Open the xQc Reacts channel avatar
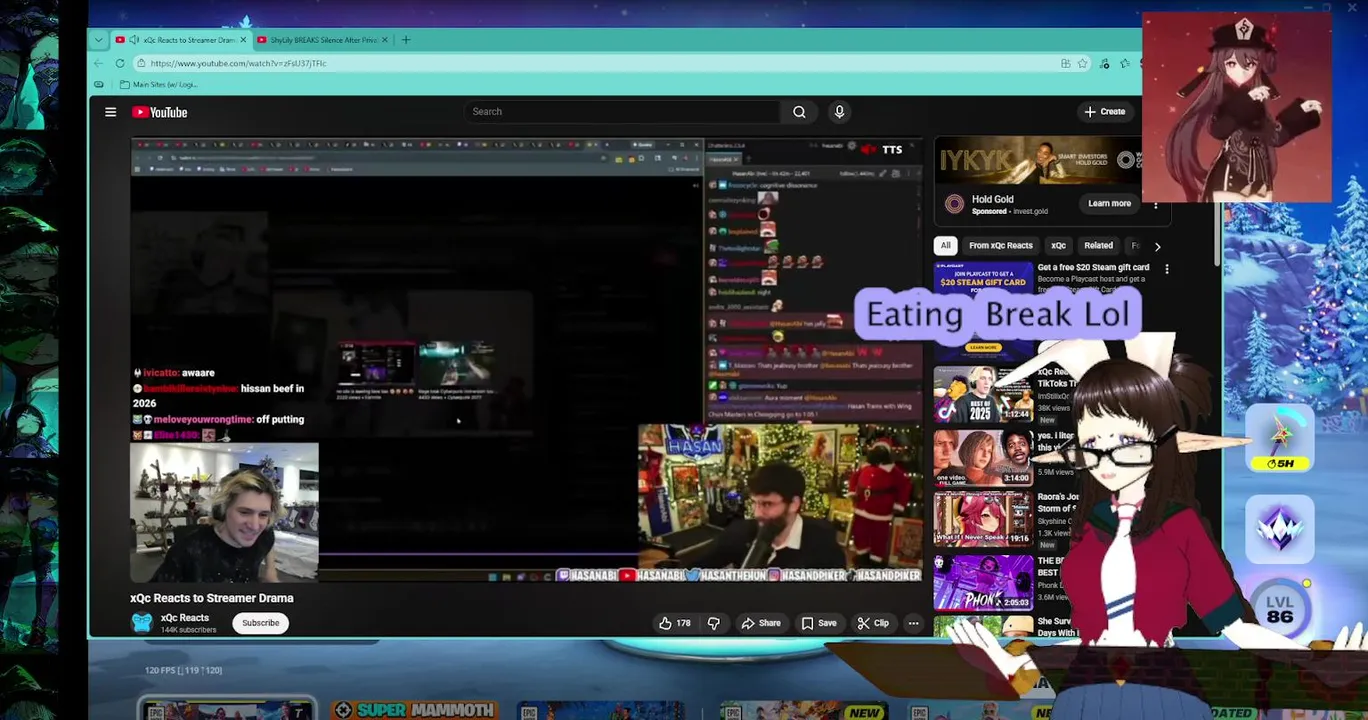The height and width of the screenshot is (720, 1368). click(142, 622)
